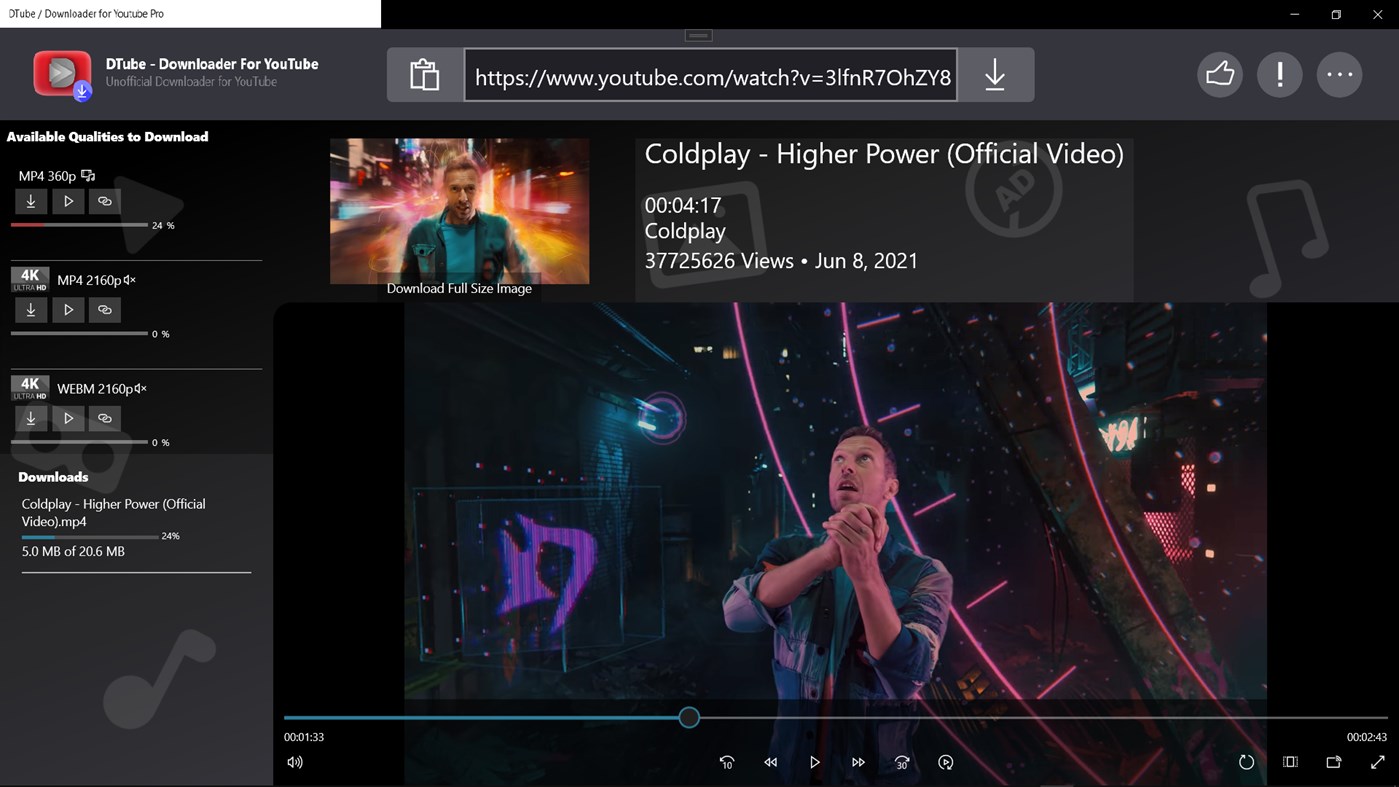Copy the link for MP4 2160p
This screenshot has width=1399, height=787.
[x=105, y=310]
